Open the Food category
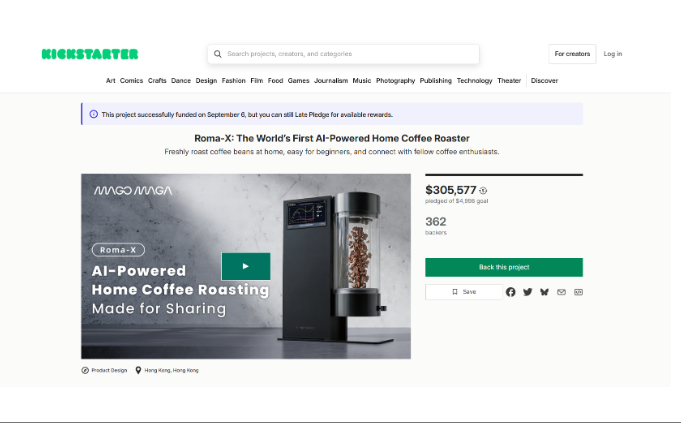Image resolution: width=681 pixels, height=423 pixels. 275,80
